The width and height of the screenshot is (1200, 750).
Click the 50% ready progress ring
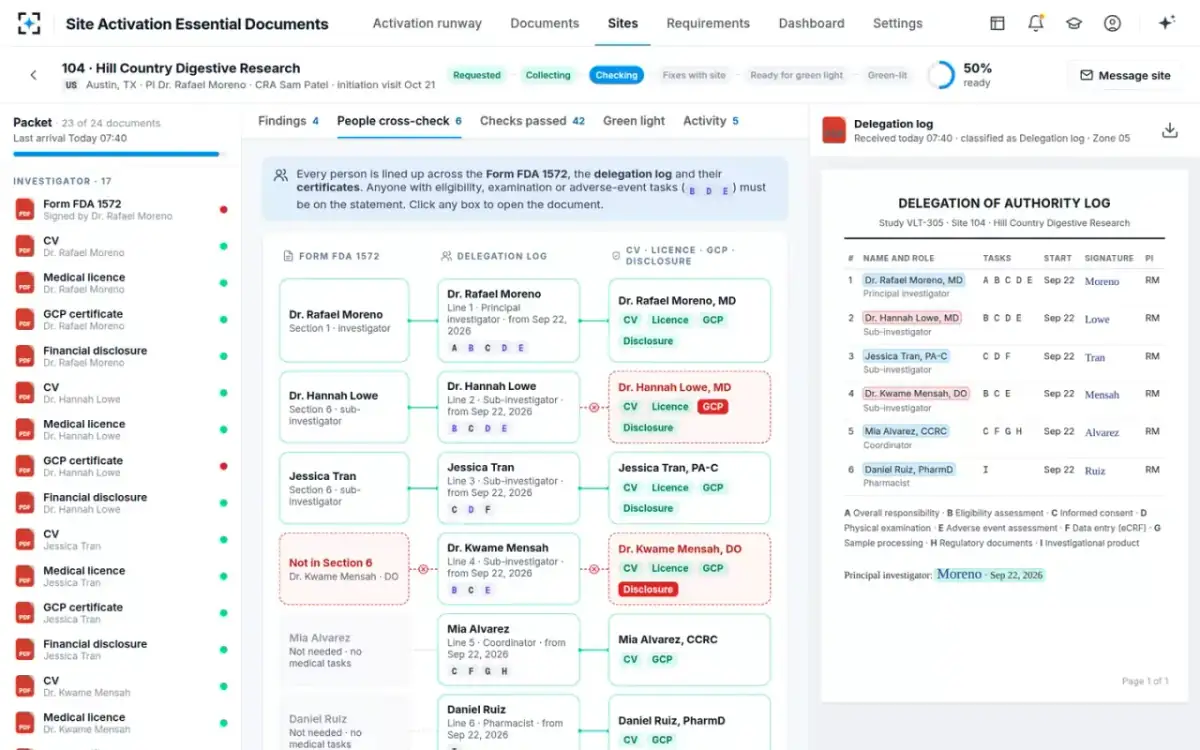[x=941, y=75]
